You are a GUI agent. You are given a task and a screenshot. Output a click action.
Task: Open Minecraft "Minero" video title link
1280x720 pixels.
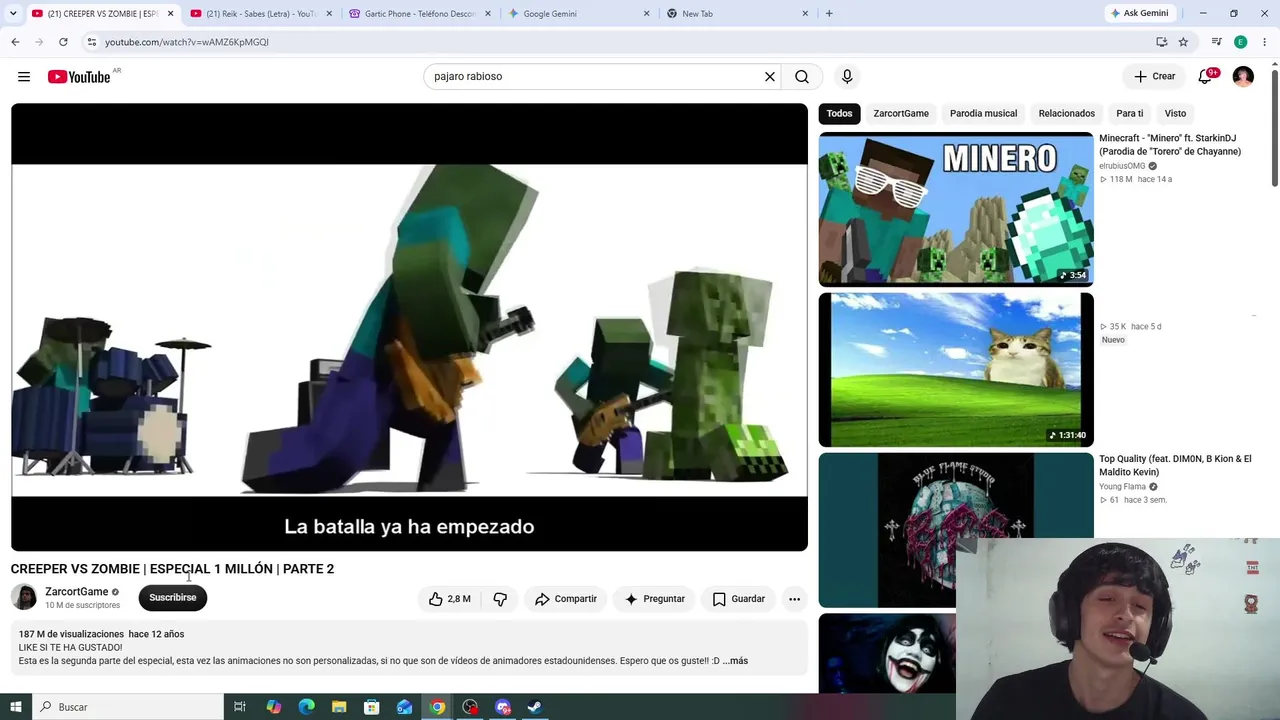pyautogui.click(x=1170, y=145)
